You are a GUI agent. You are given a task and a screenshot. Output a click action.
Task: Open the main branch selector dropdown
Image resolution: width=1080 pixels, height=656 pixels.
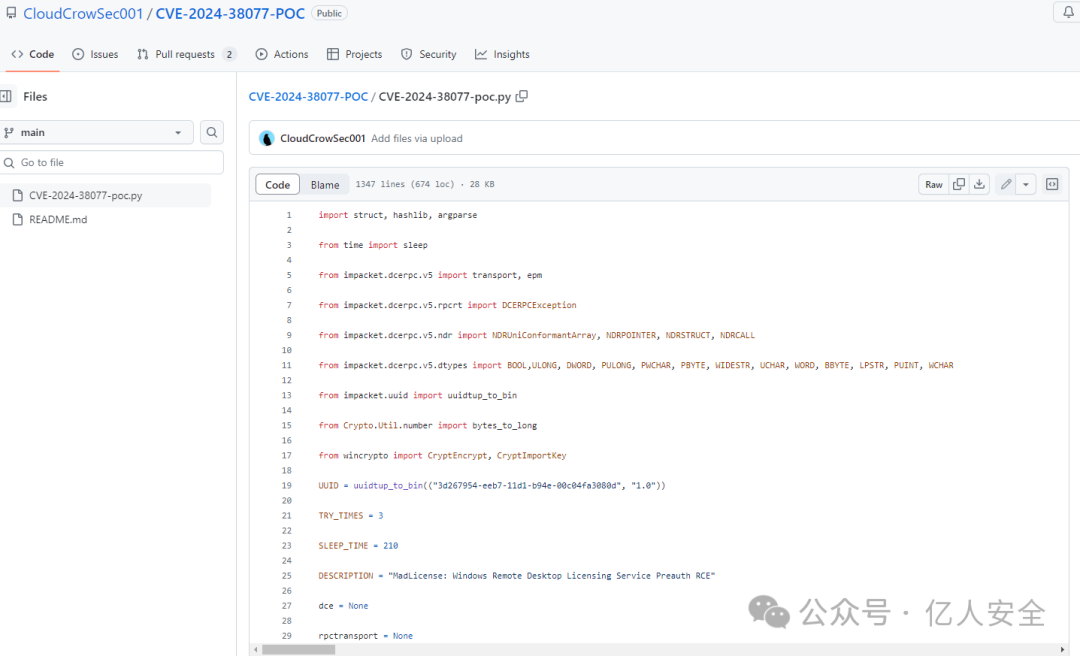pyautogui.click(x=96, y=132)
